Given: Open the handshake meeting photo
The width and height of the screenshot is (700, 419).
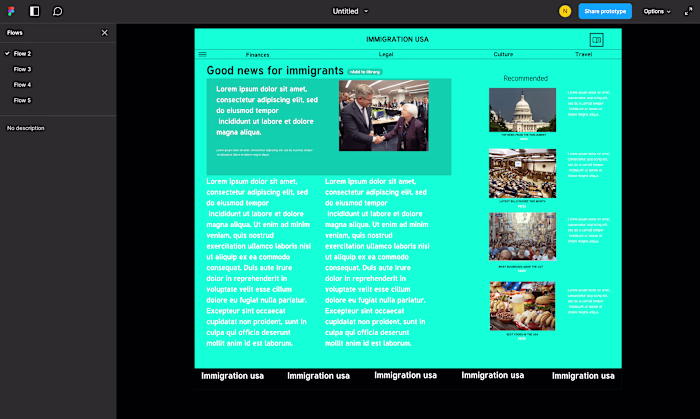Looking at the screenshot, I should (384, 116).
